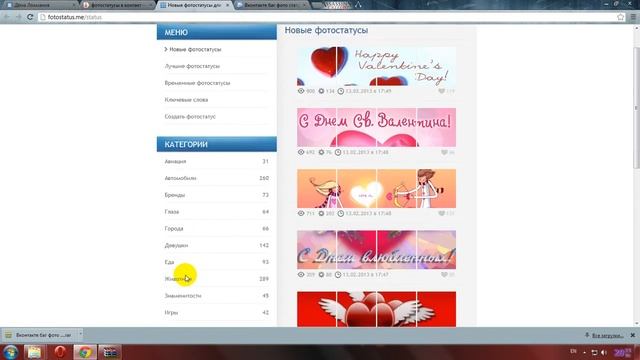Click the installs icon under 'С Днем Св. Валентина'
Viewport: 640px width, 360px height.
click(x=321, y=152)
